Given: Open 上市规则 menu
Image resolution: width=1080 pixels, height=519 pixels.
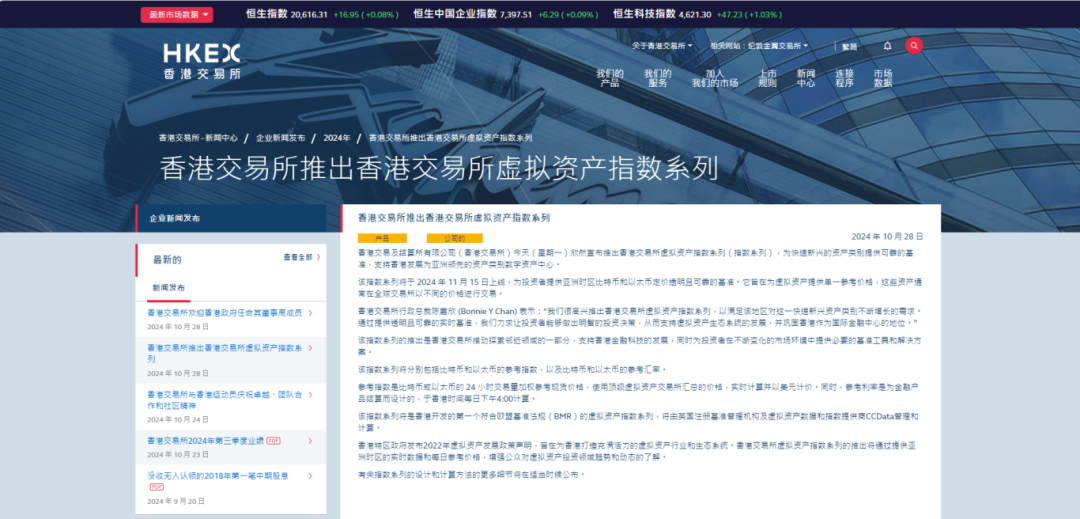Looking at the screenshot, I should pos(767,78).
